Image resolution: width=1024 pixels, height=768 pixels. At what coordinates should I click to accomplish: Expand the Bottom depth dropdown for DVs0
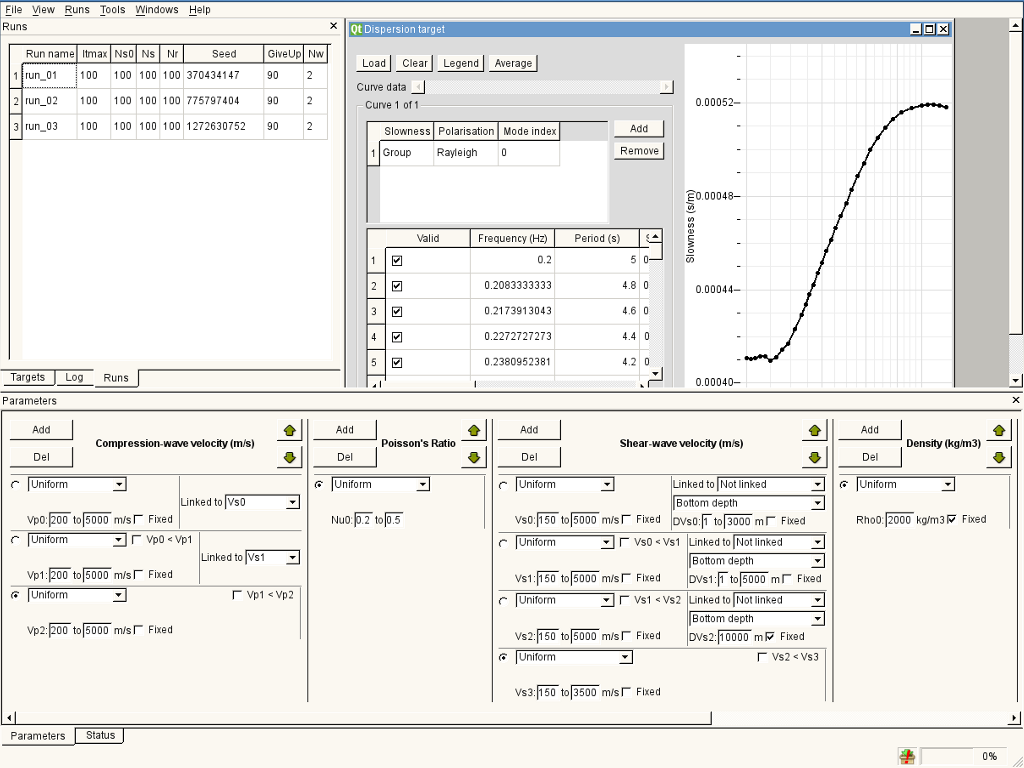point(748,503)
